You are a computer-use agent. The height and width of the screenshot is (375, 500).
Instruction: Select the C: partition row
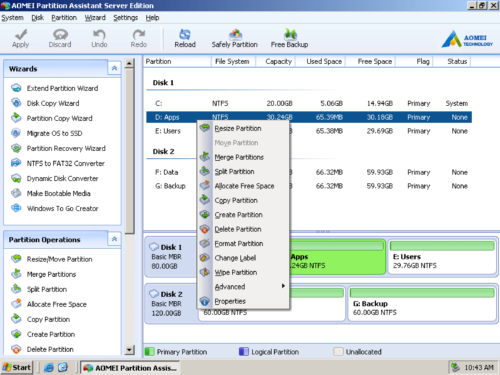pyautogui.click(x=309, y=103)
